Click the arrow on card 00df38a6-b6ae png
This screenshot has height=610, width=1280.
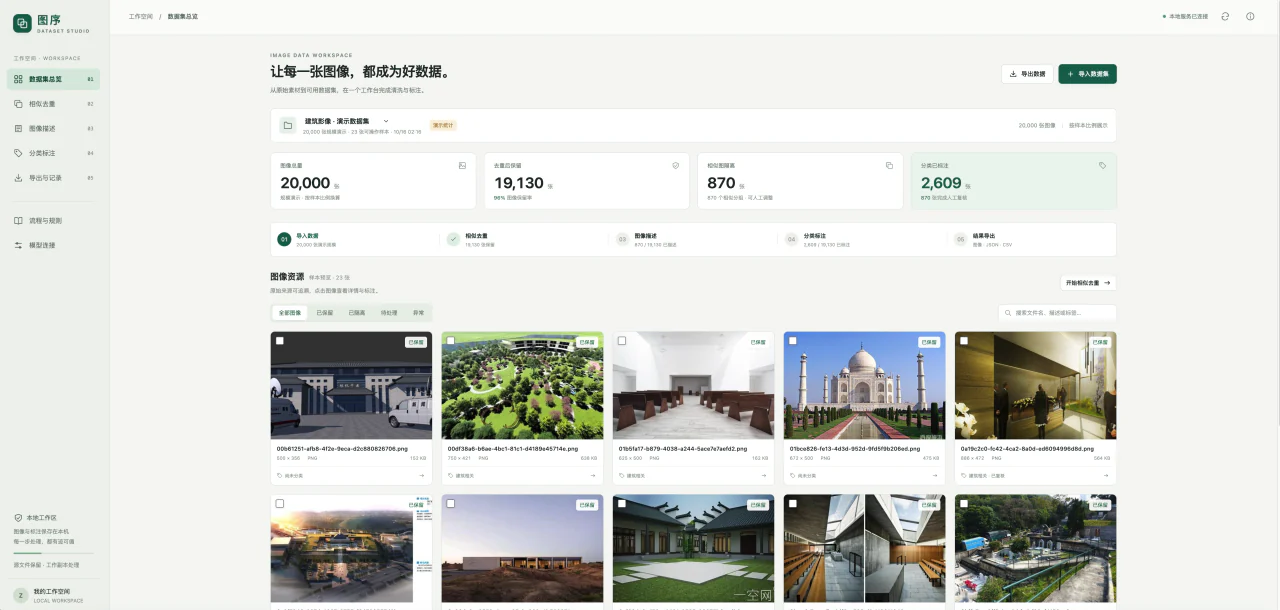tap(594, 476)
